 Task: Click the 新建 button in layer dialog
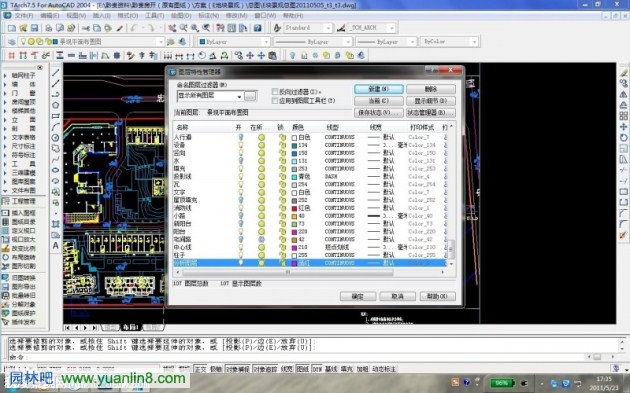379,89
